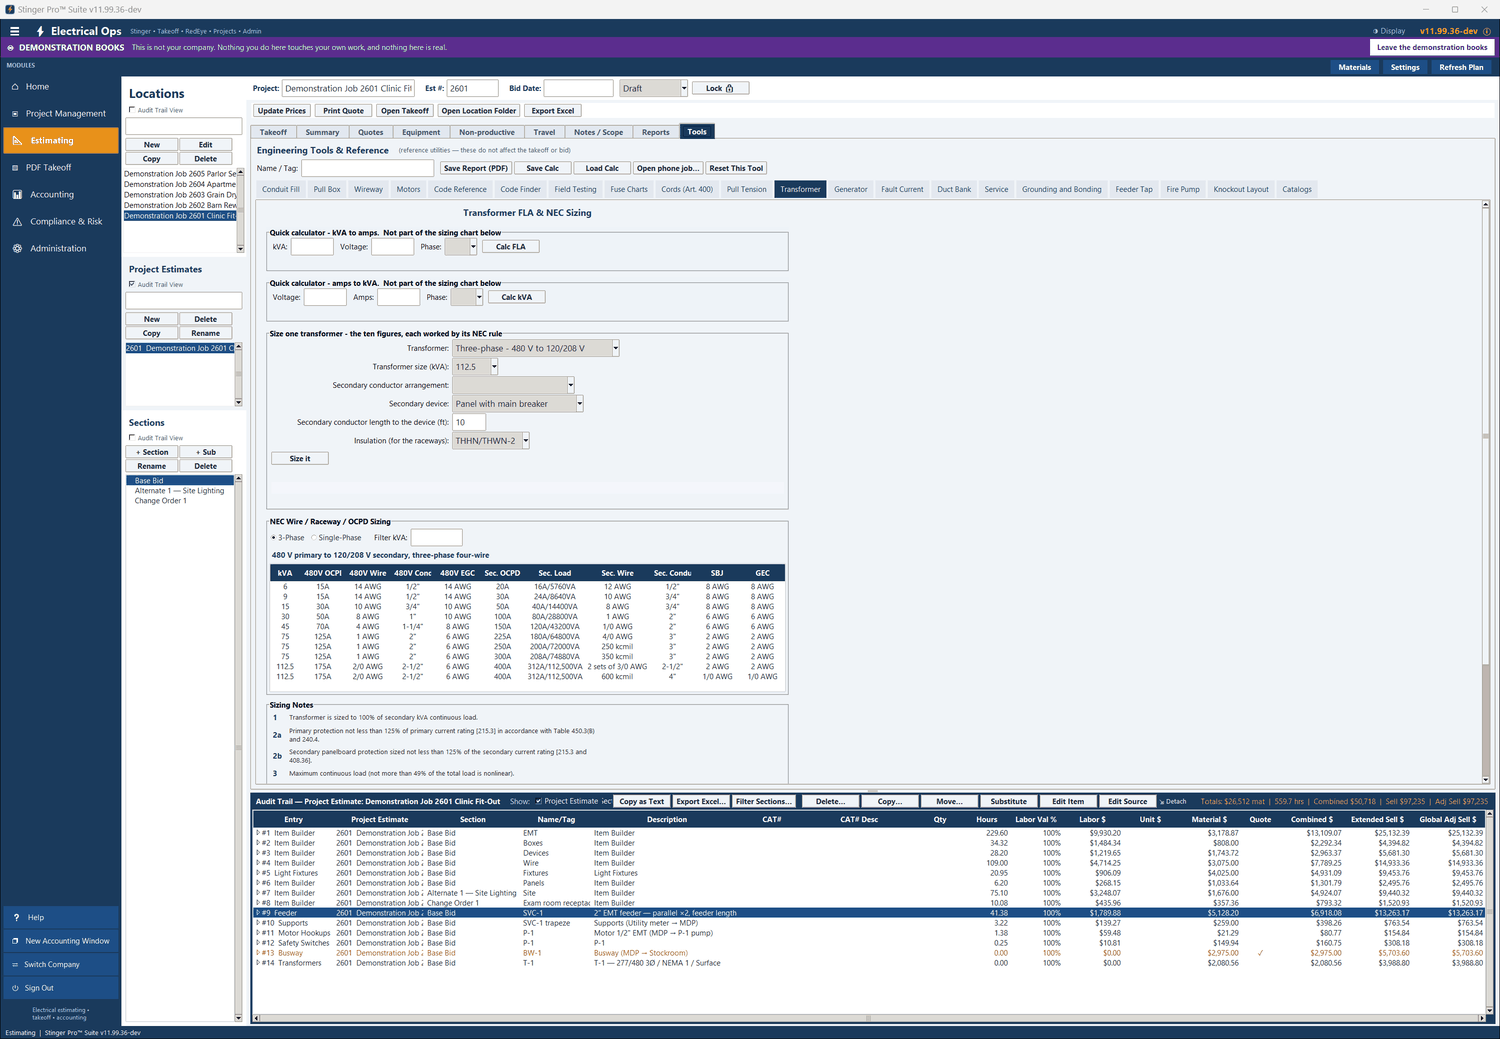Open the PDF Takeoff module icon
Image resolution: width=1500 pixels, height=1039 pixels.
tap(15, 168)
